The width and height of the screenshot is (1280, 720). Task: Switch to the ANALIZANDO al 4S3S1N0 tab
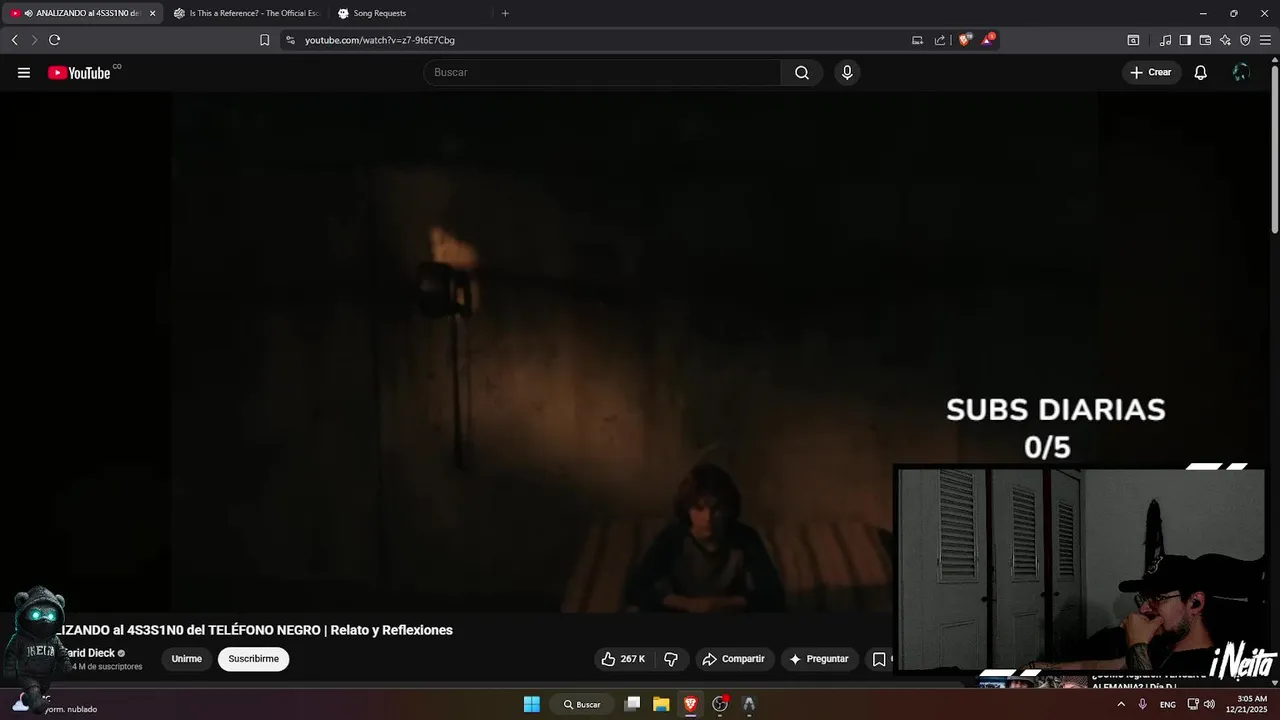coord(84,13)
